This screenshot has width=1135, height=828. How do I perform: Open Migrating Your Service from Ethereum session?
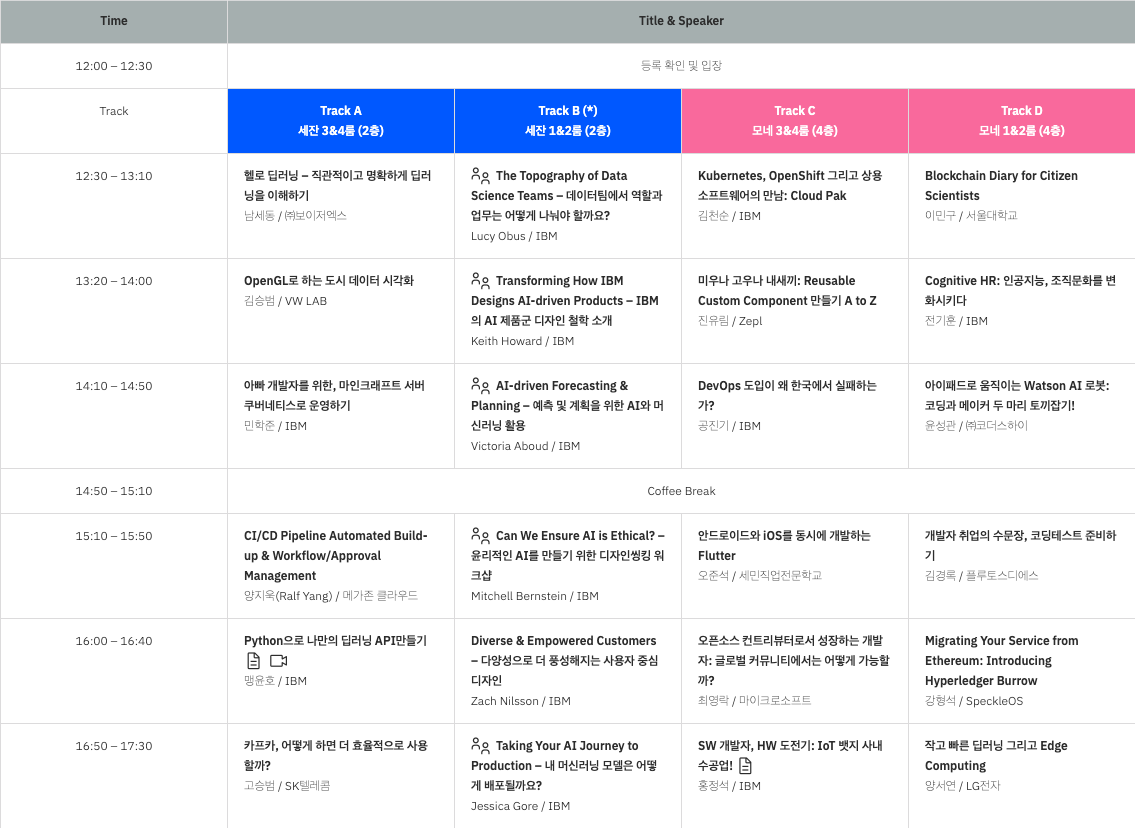click(1001, 660)
